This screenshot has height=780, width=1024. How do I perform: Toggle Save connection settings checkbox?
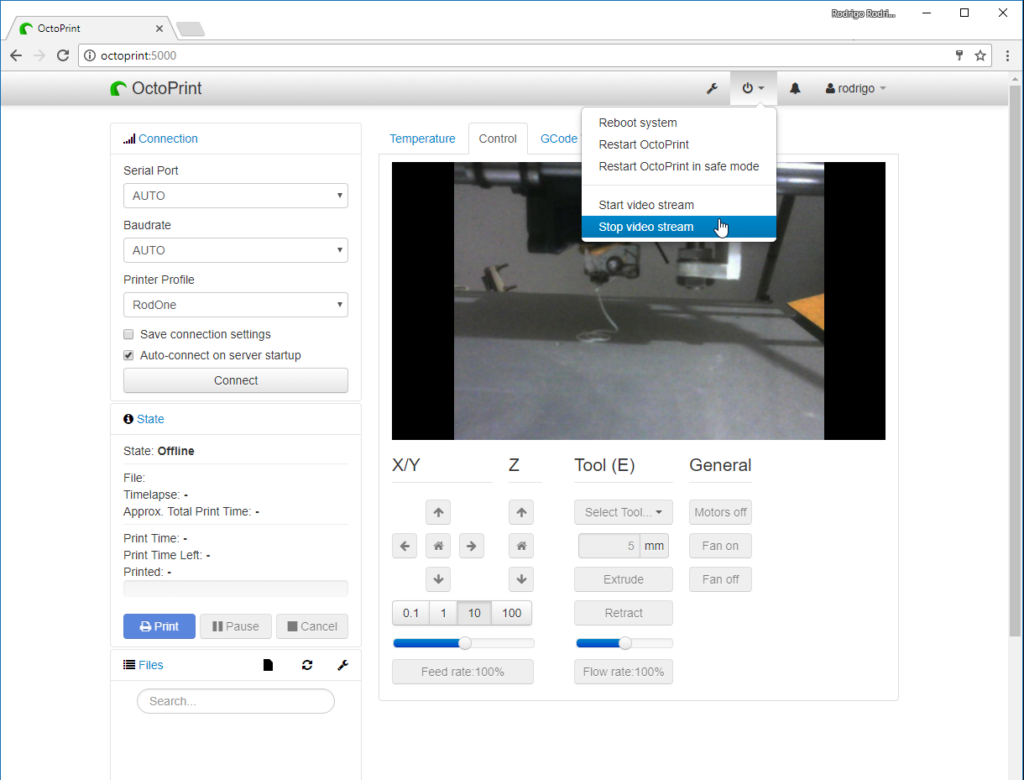pyautogui.click(x=129, y=334)
